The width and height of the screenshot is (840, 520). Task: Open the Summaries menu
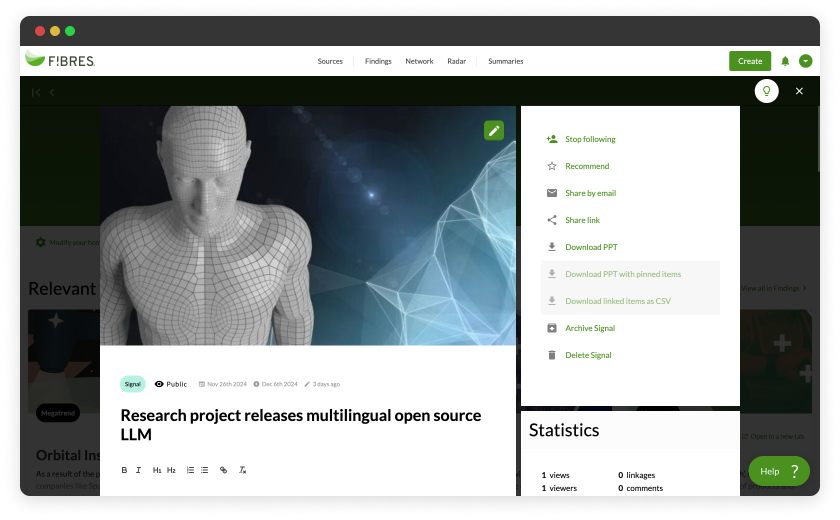pos(506,61)
